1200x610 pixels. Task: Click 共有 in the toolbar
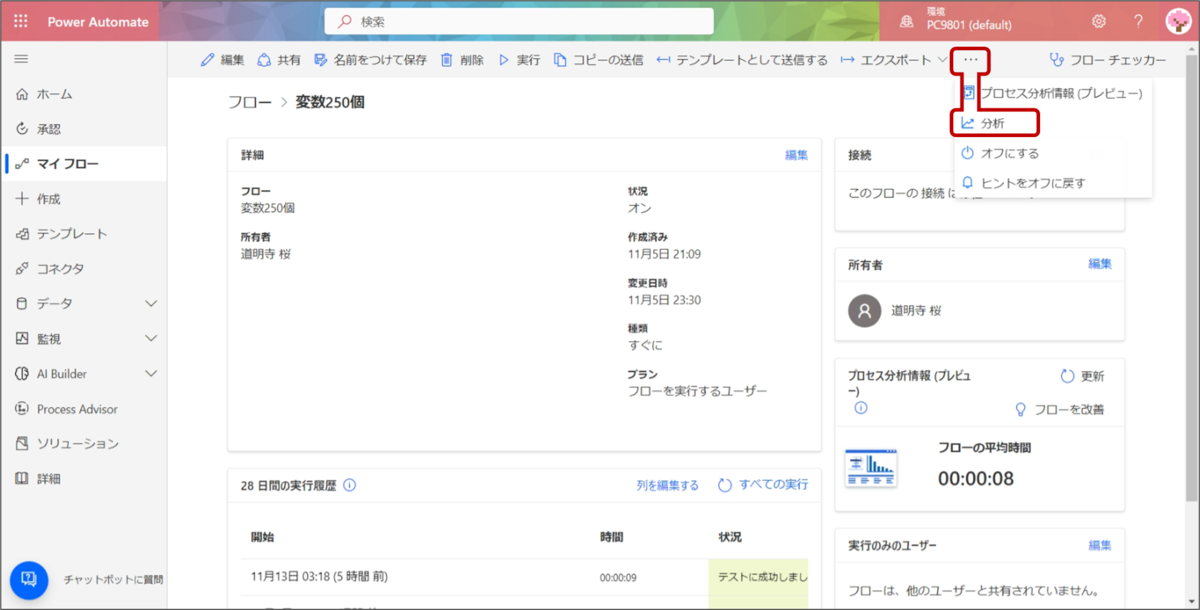pos(279,60)
